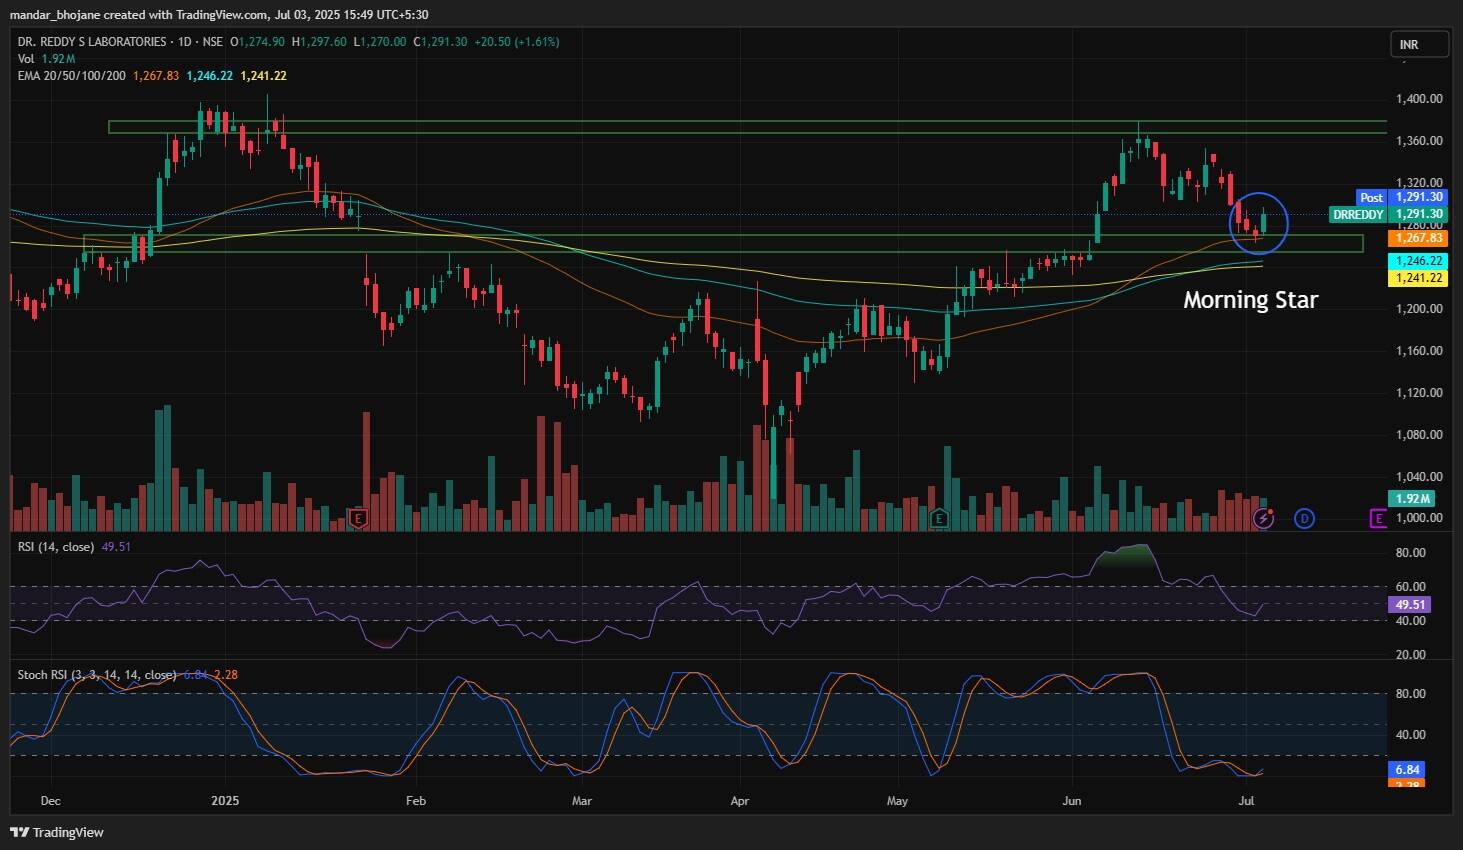Click the Dec label on time axis
The width and height of the screenshot is (1463, 850).
(51, 801)
